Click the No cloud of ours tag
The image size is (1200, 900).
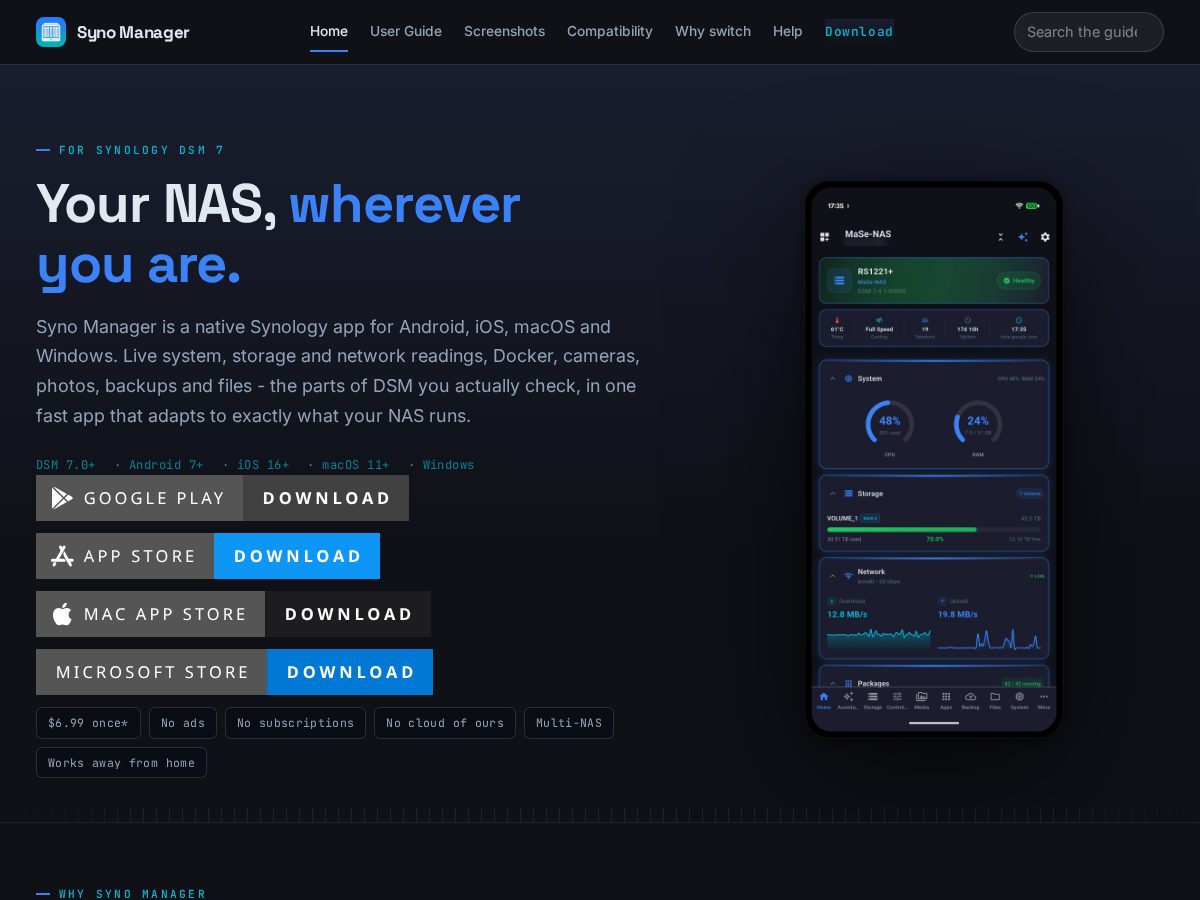(445, 723)
